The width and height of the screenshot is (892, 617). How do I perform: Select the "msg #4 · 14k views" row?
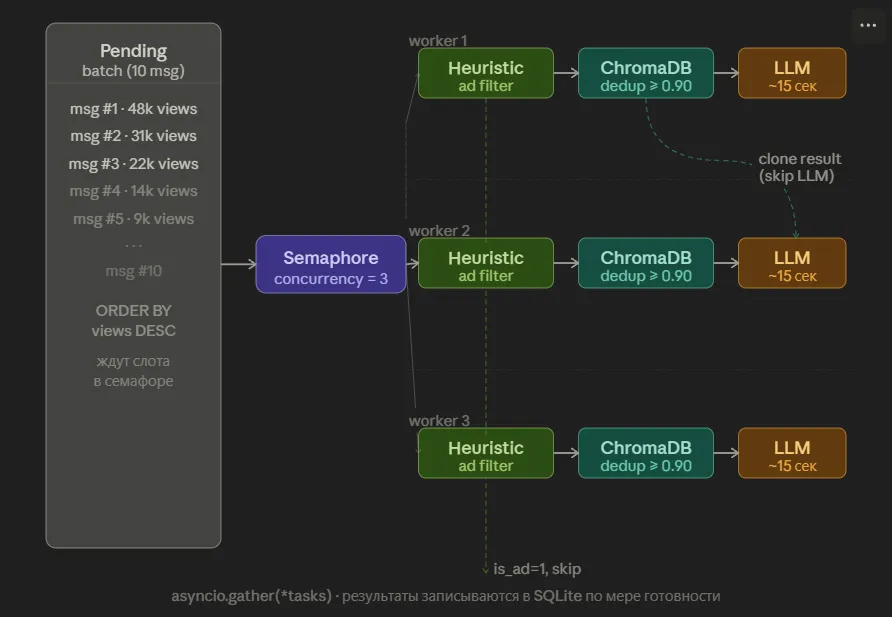134,191
